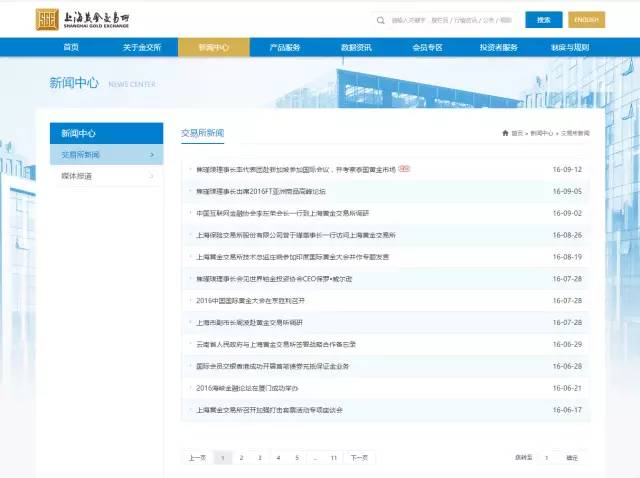This screenshot has width=640, height=478.
Task: Open the 上海市副市长 visit article
Action: click(x=249, y=322)
